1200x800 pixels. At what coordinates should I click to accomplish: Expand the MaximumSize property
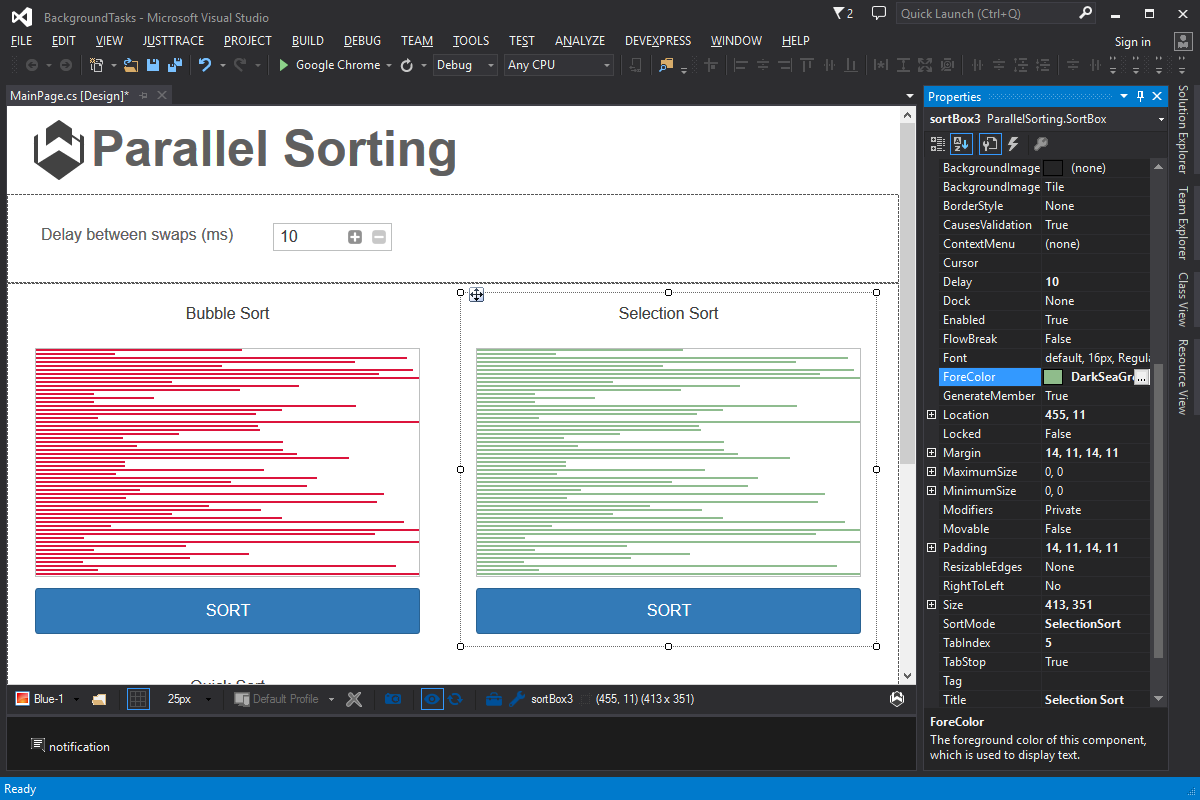click(x=932, y=472)
